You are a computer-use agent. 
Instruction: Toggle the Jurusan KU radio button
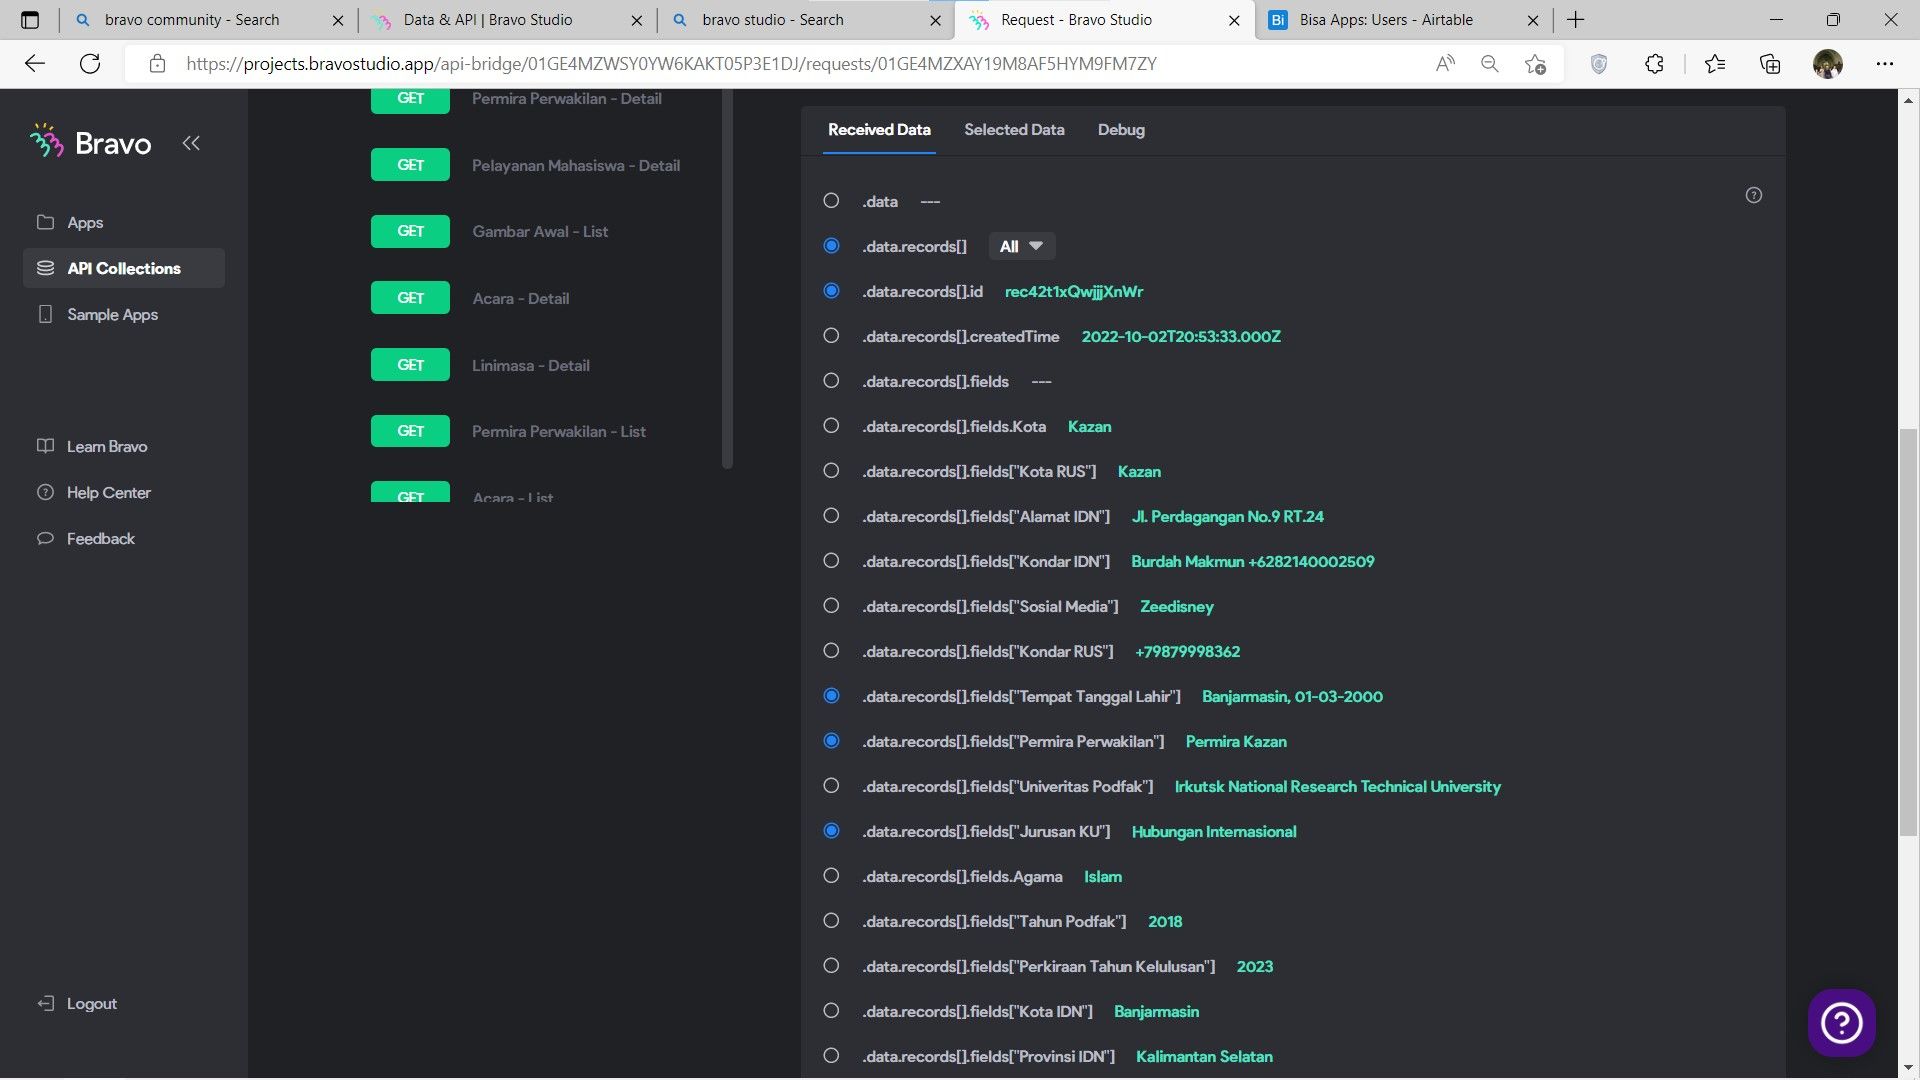coord(831,831)
